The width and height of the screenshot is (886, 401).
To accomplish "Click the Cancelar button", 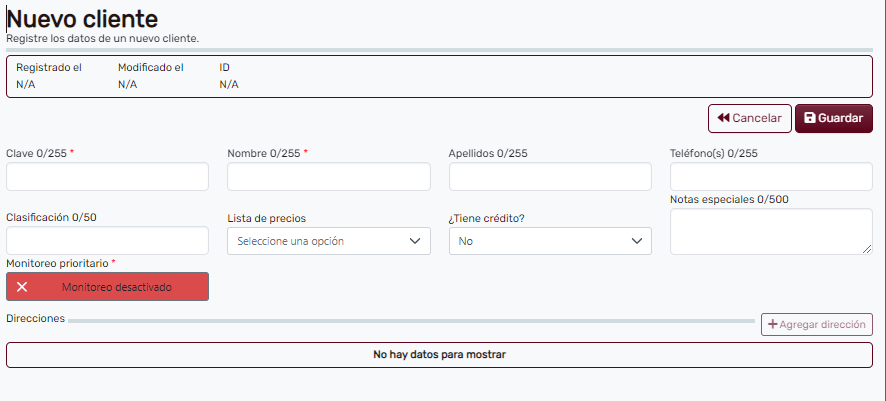I will (749, 119).
